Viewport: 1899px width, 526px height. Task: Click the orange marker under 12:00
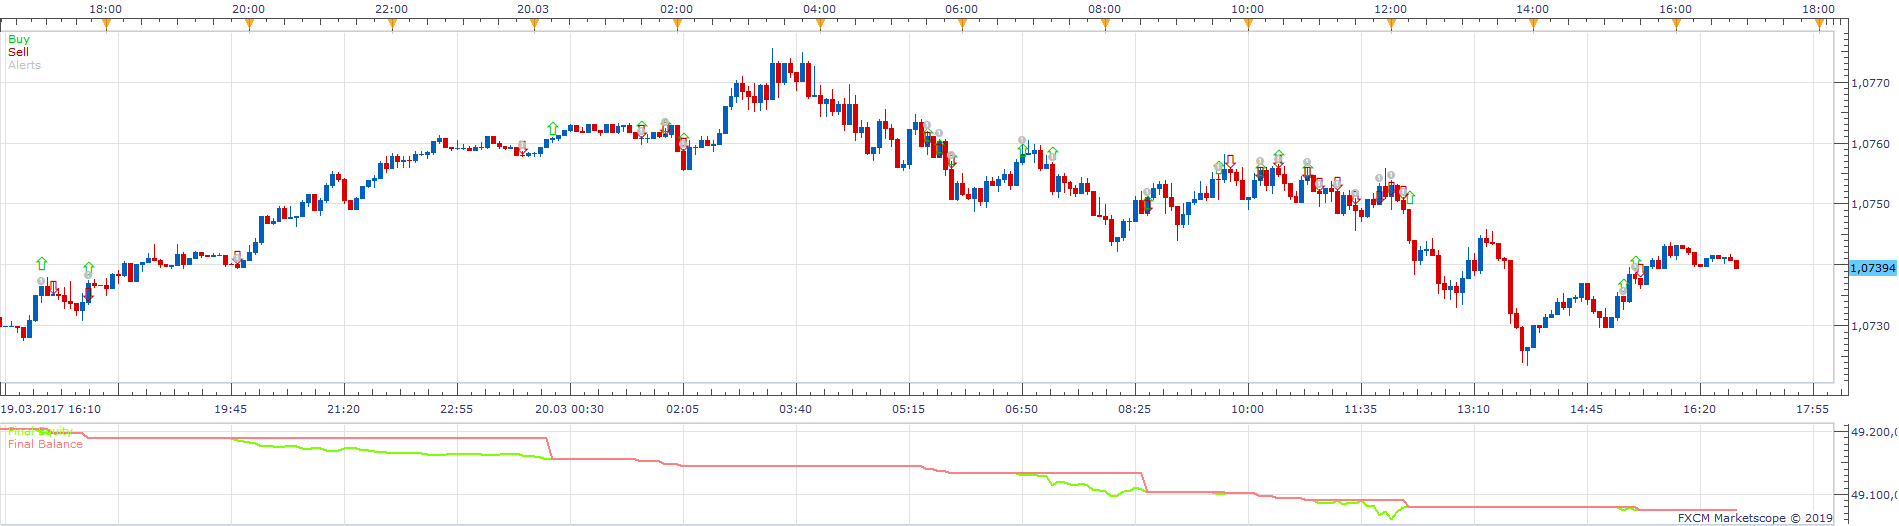point(1391,25)
